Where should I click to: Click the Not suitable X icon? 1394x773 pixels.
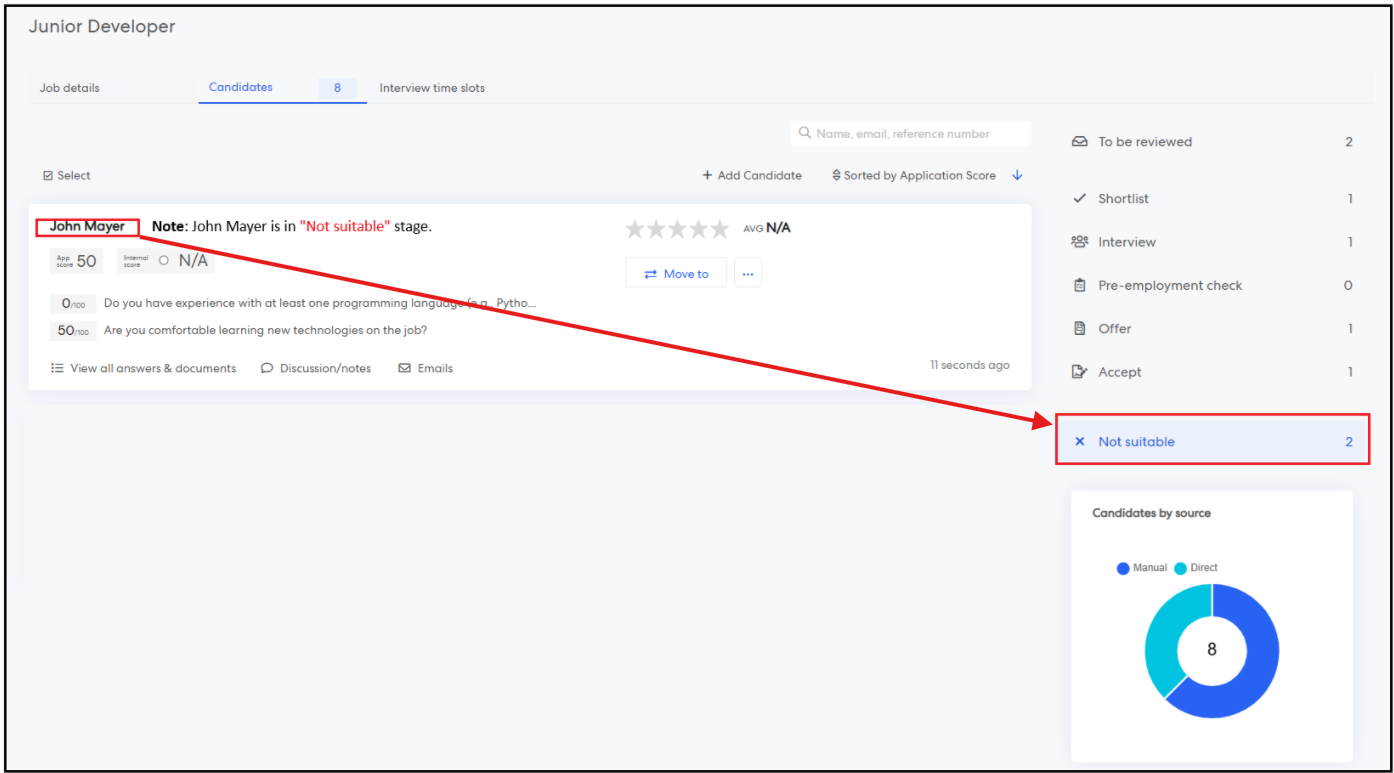coord(1079,442)
